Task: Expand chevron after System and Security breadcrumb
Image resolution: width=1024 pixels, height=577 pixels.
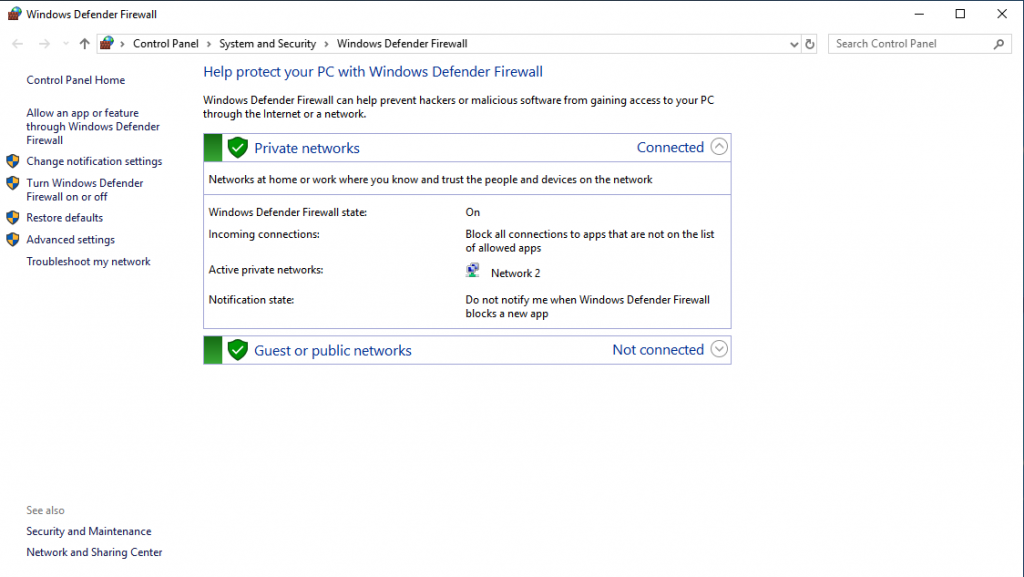Action: (327, 44)
